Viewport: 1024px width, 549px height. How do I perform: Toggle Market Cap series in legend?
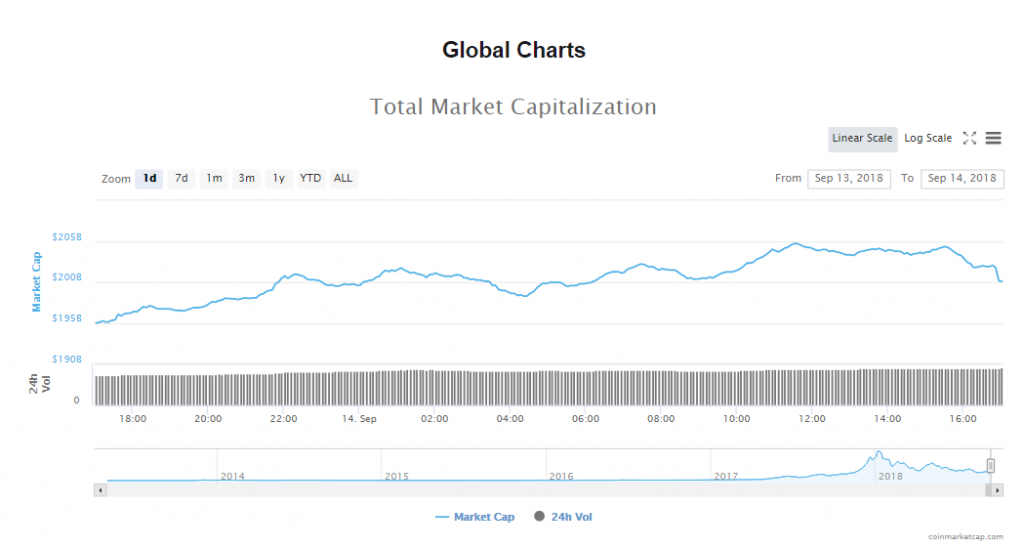pyautogui.click(x=476, y=517)
